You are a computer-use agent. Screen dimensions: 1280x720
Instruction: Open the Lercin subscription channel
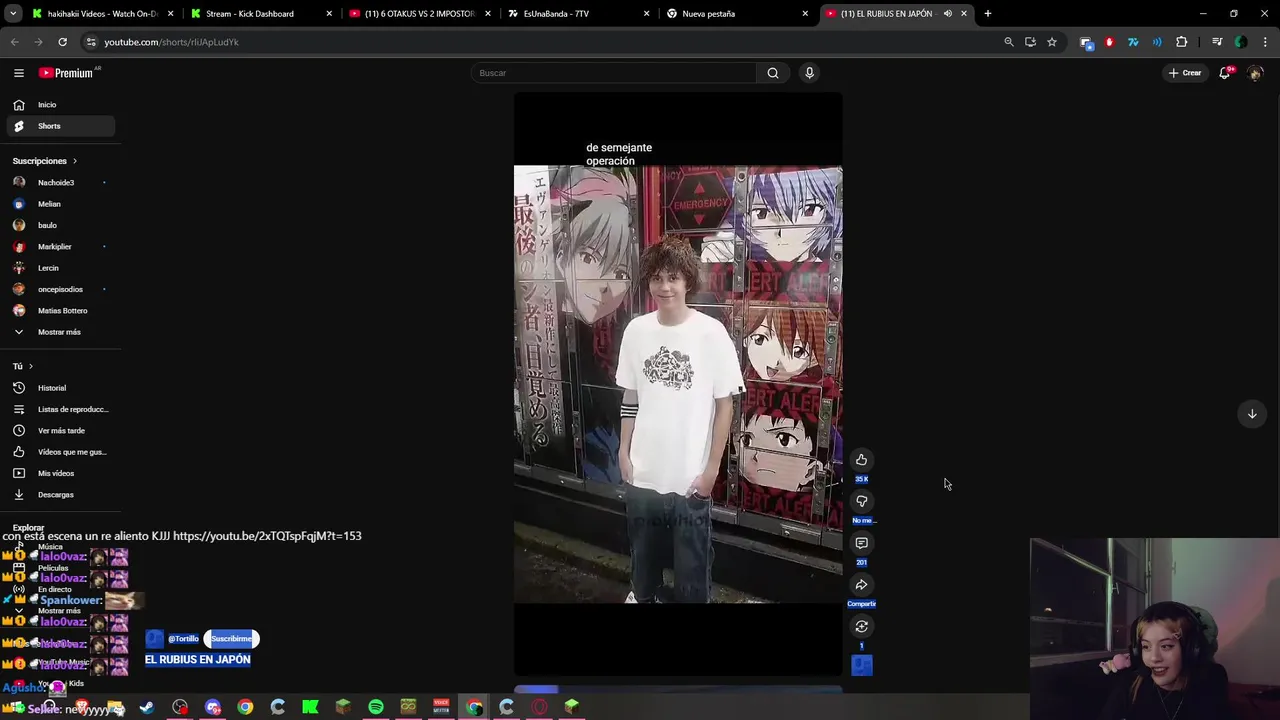[x=61, y=268]
